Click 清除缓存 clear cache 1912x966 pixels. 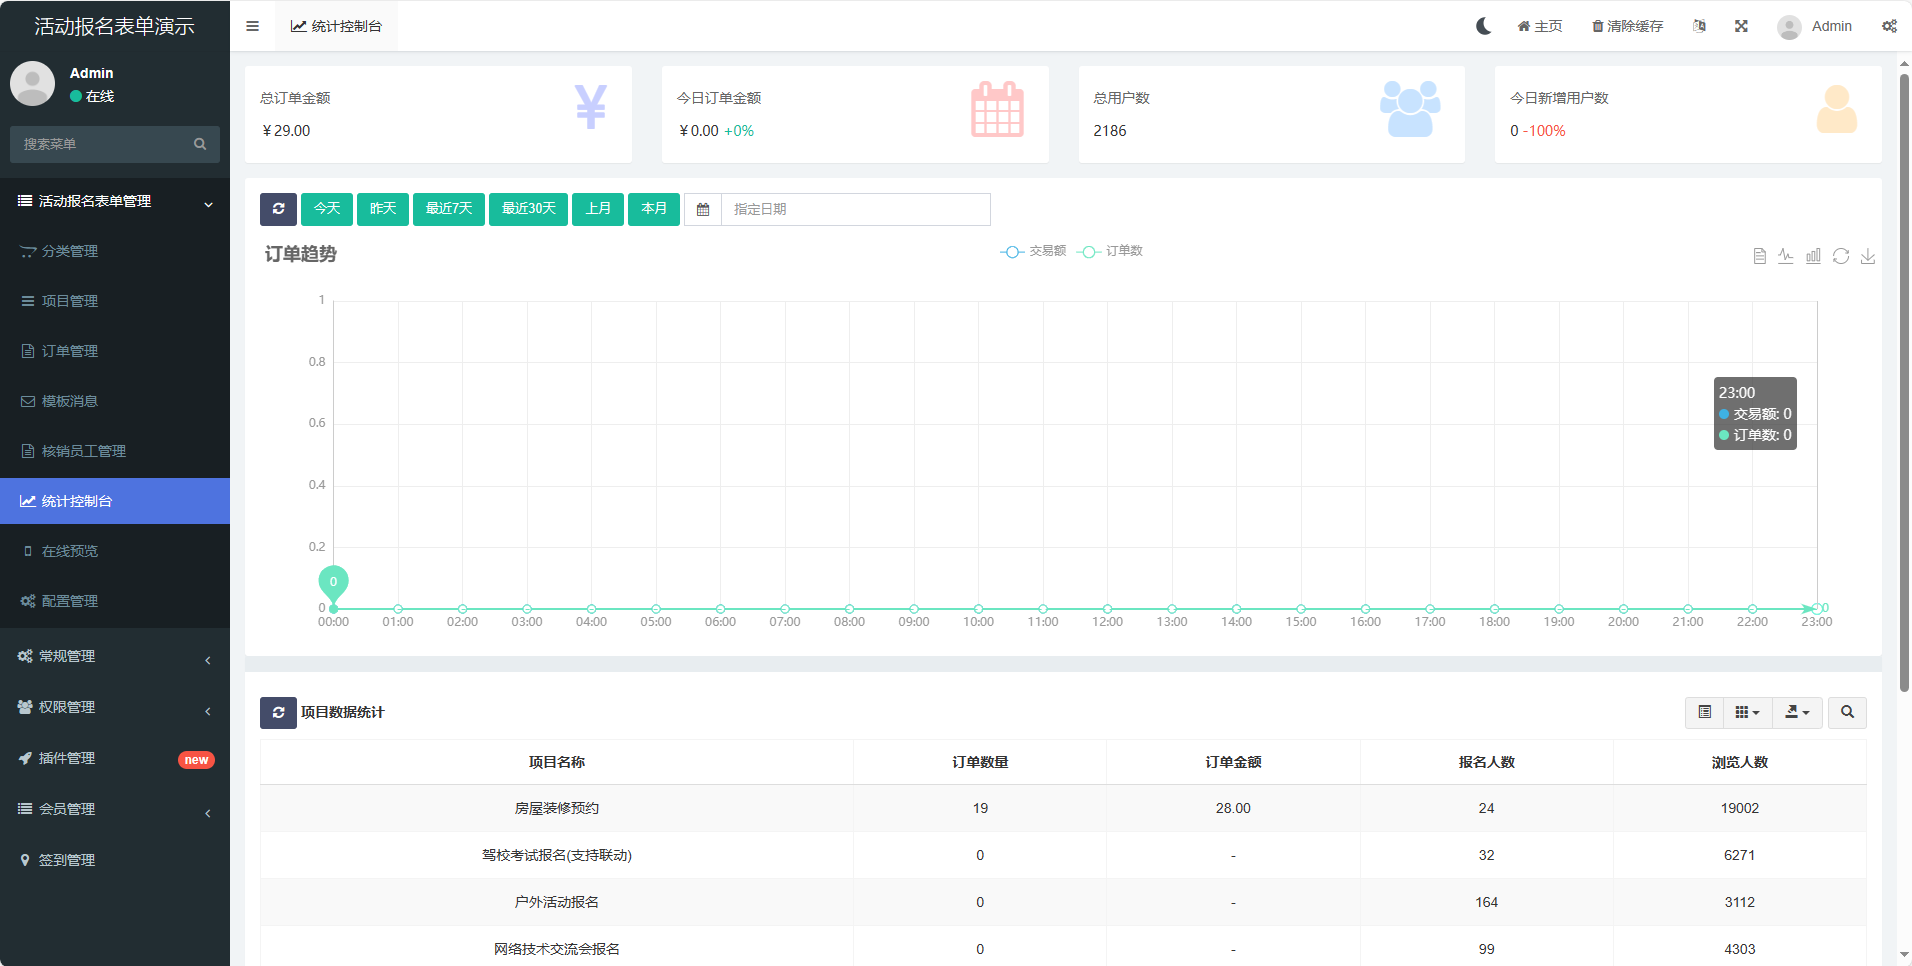(1627, 26)
